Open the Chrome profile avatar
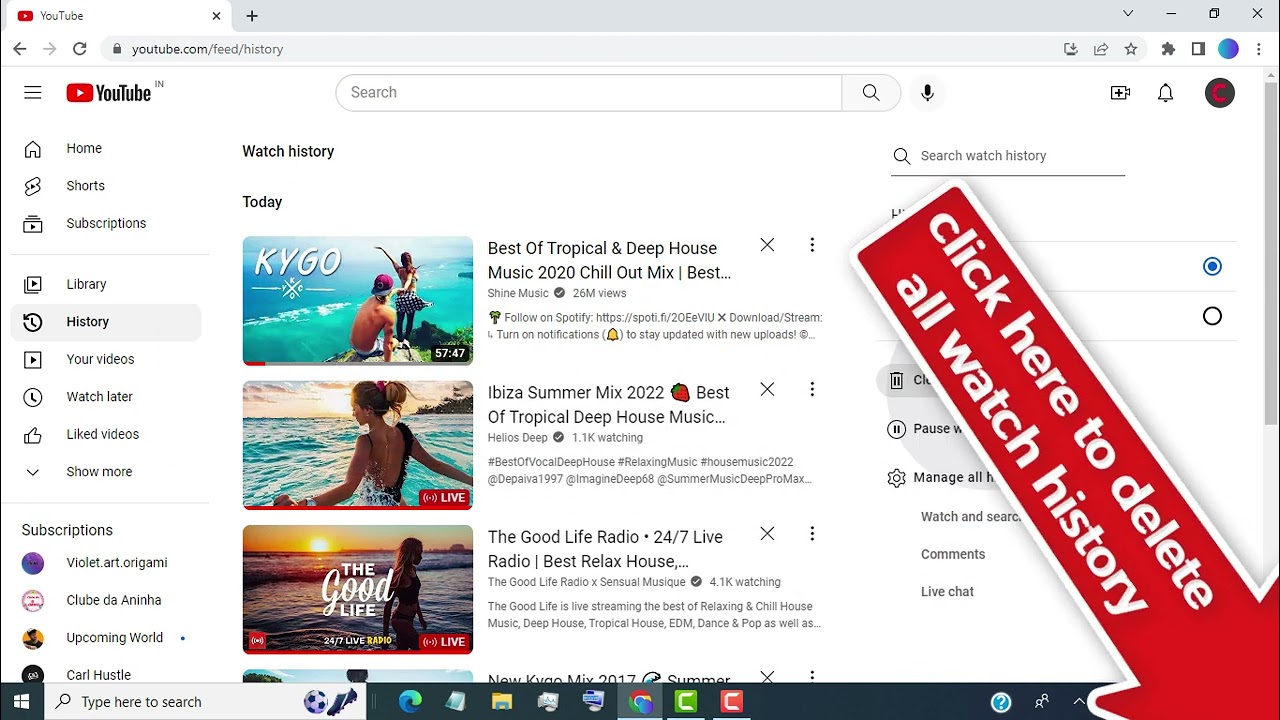Image resolution: width=1280 pixels, height=720 pixels. [x=1229, y=49]
